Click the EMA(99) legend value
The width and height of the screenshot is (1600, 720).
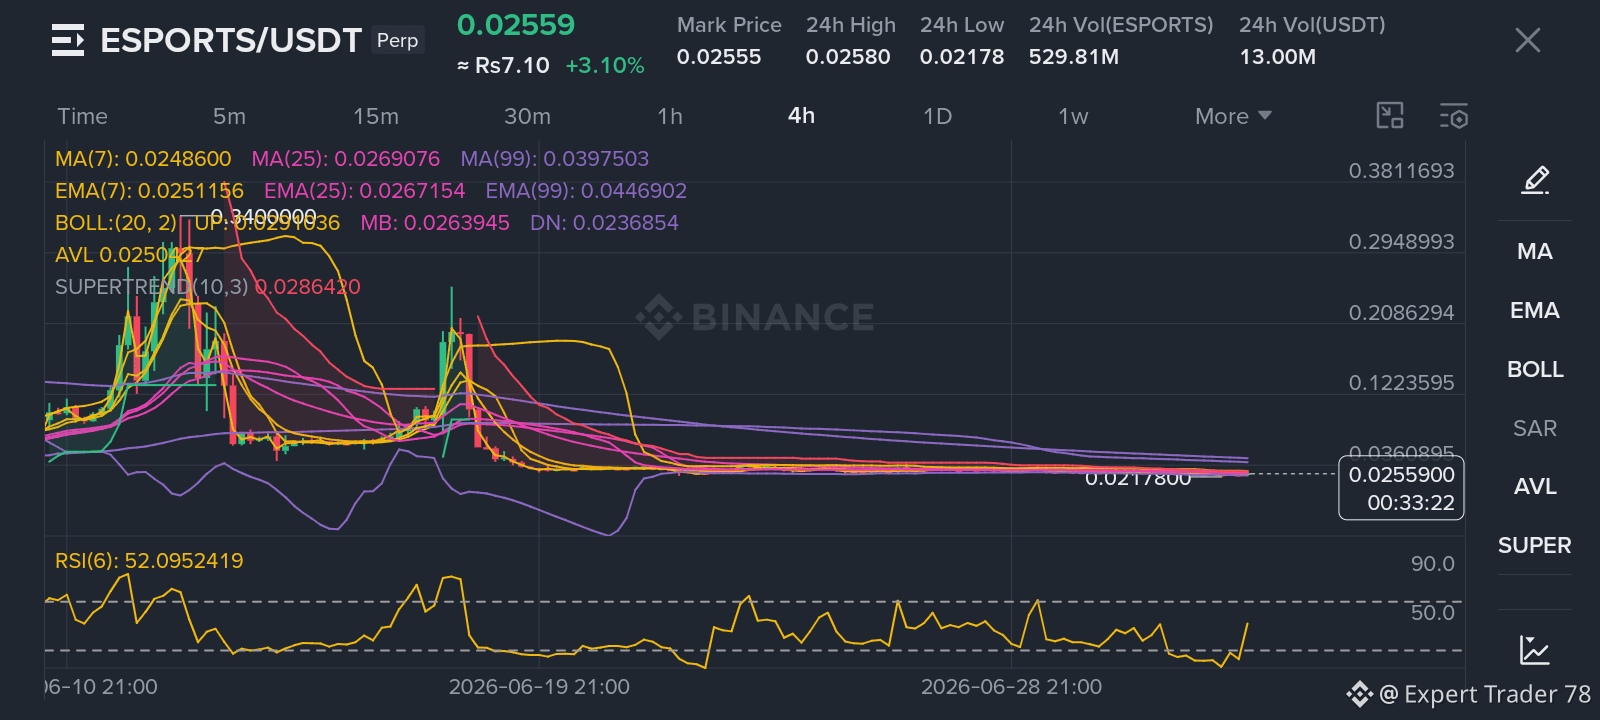586,191
